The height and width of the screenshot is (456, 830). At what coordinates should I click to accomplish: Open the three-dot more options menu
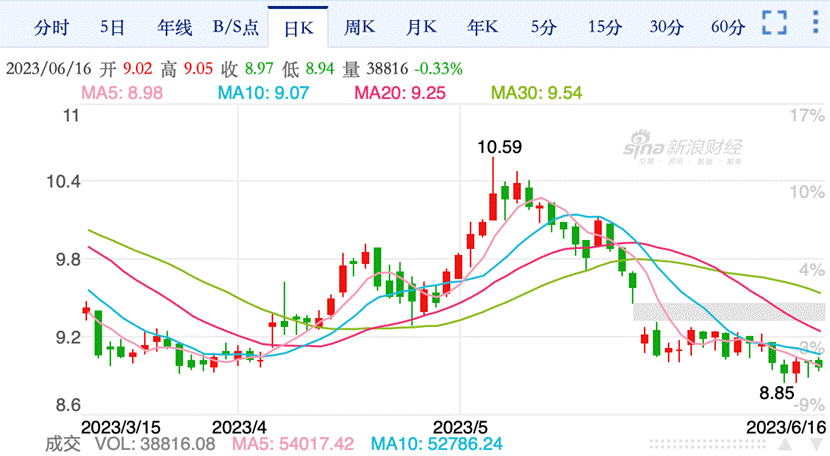tap(816, 23)
